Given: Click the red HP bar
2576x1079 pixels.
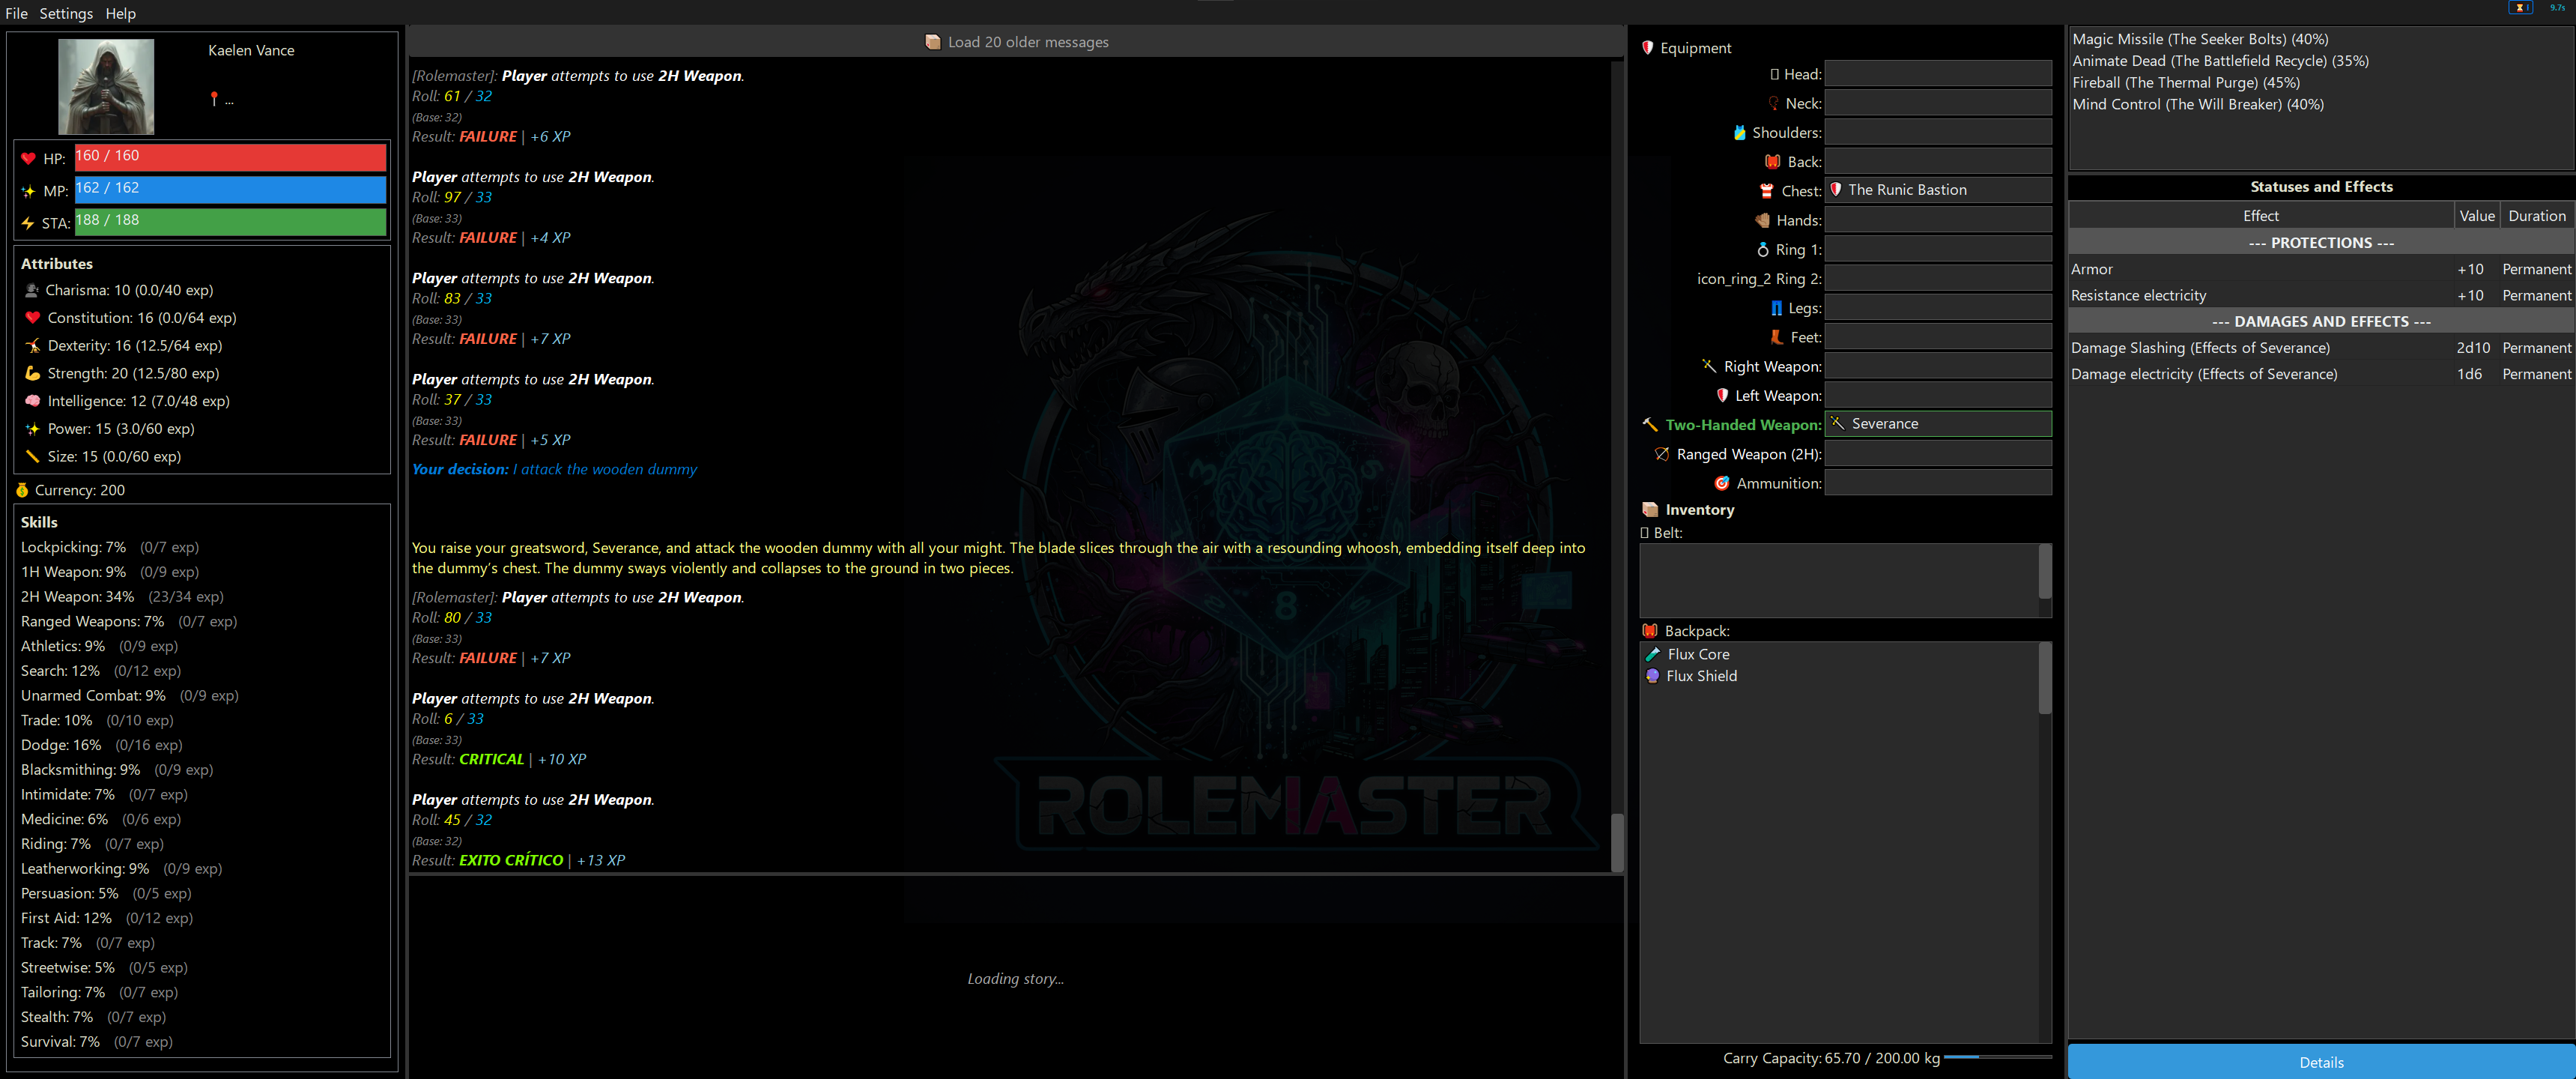Looking at the screenshot, I should tap(230, 157).
